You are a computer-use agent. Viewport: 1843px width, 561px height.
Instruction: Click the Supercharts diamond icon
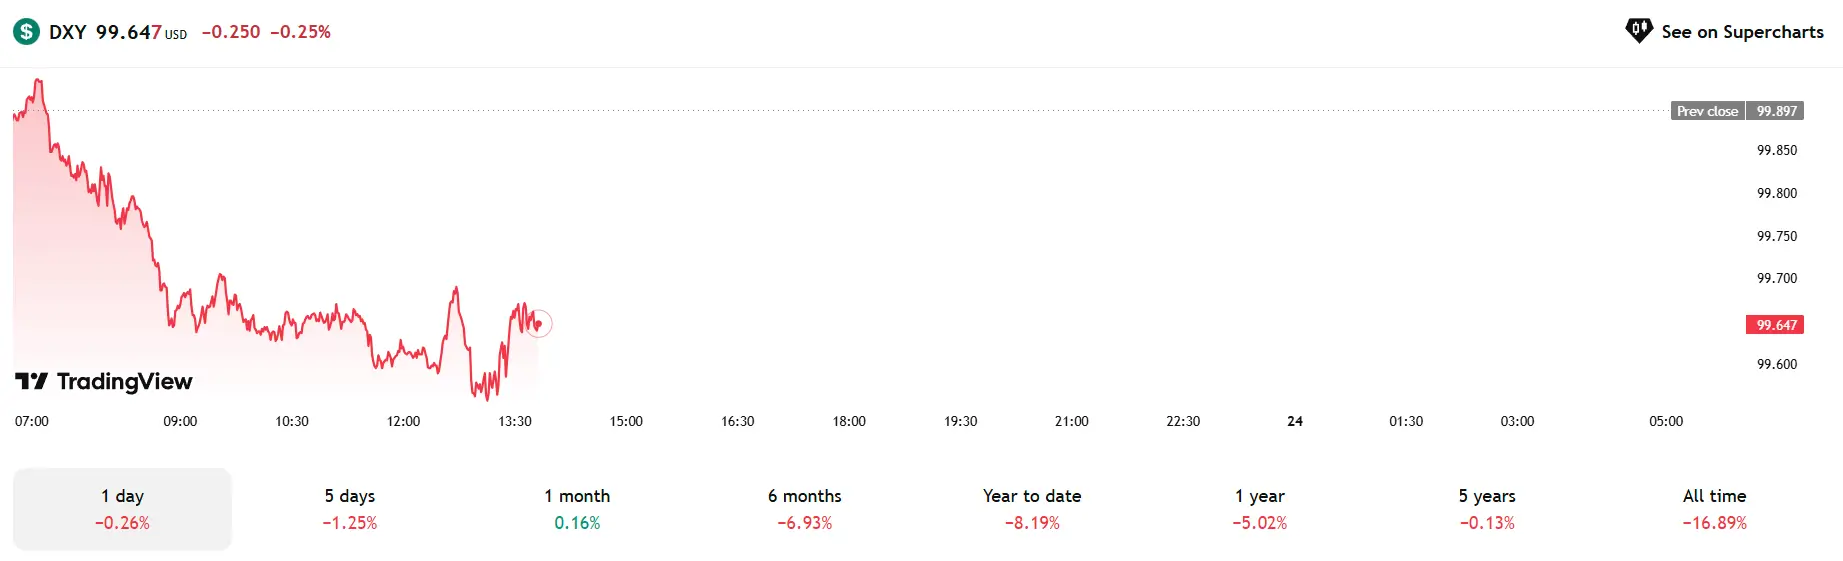tap(1639, 31)
